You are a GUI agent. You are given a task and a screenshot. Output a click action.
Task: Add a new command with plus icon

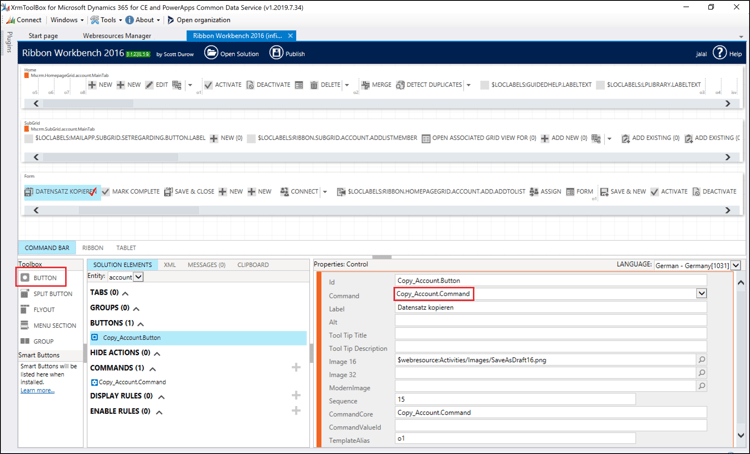296,368
